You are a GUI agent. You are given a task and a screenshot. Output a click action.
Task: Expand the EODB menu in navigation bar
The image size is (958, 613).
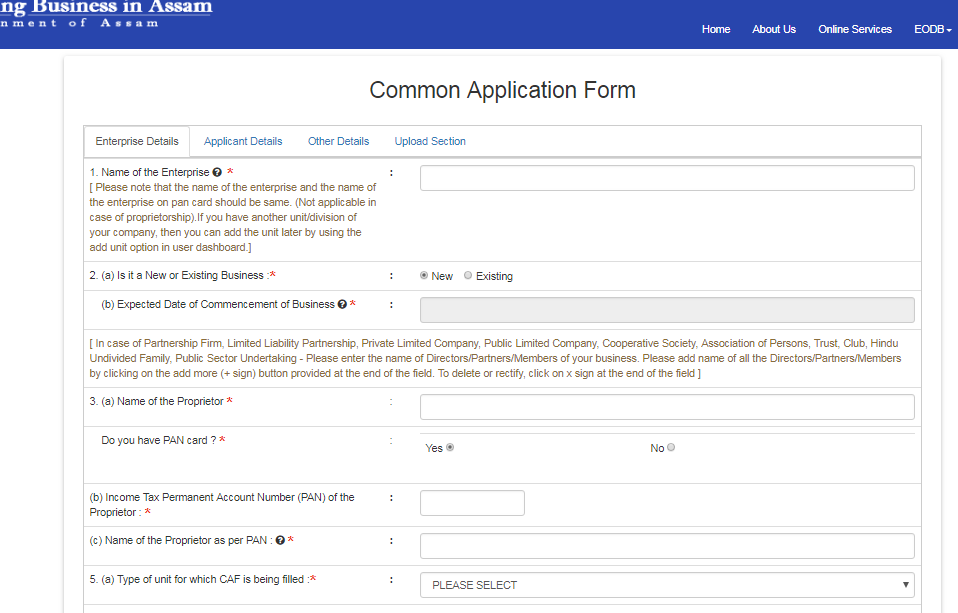pos(932,30)
